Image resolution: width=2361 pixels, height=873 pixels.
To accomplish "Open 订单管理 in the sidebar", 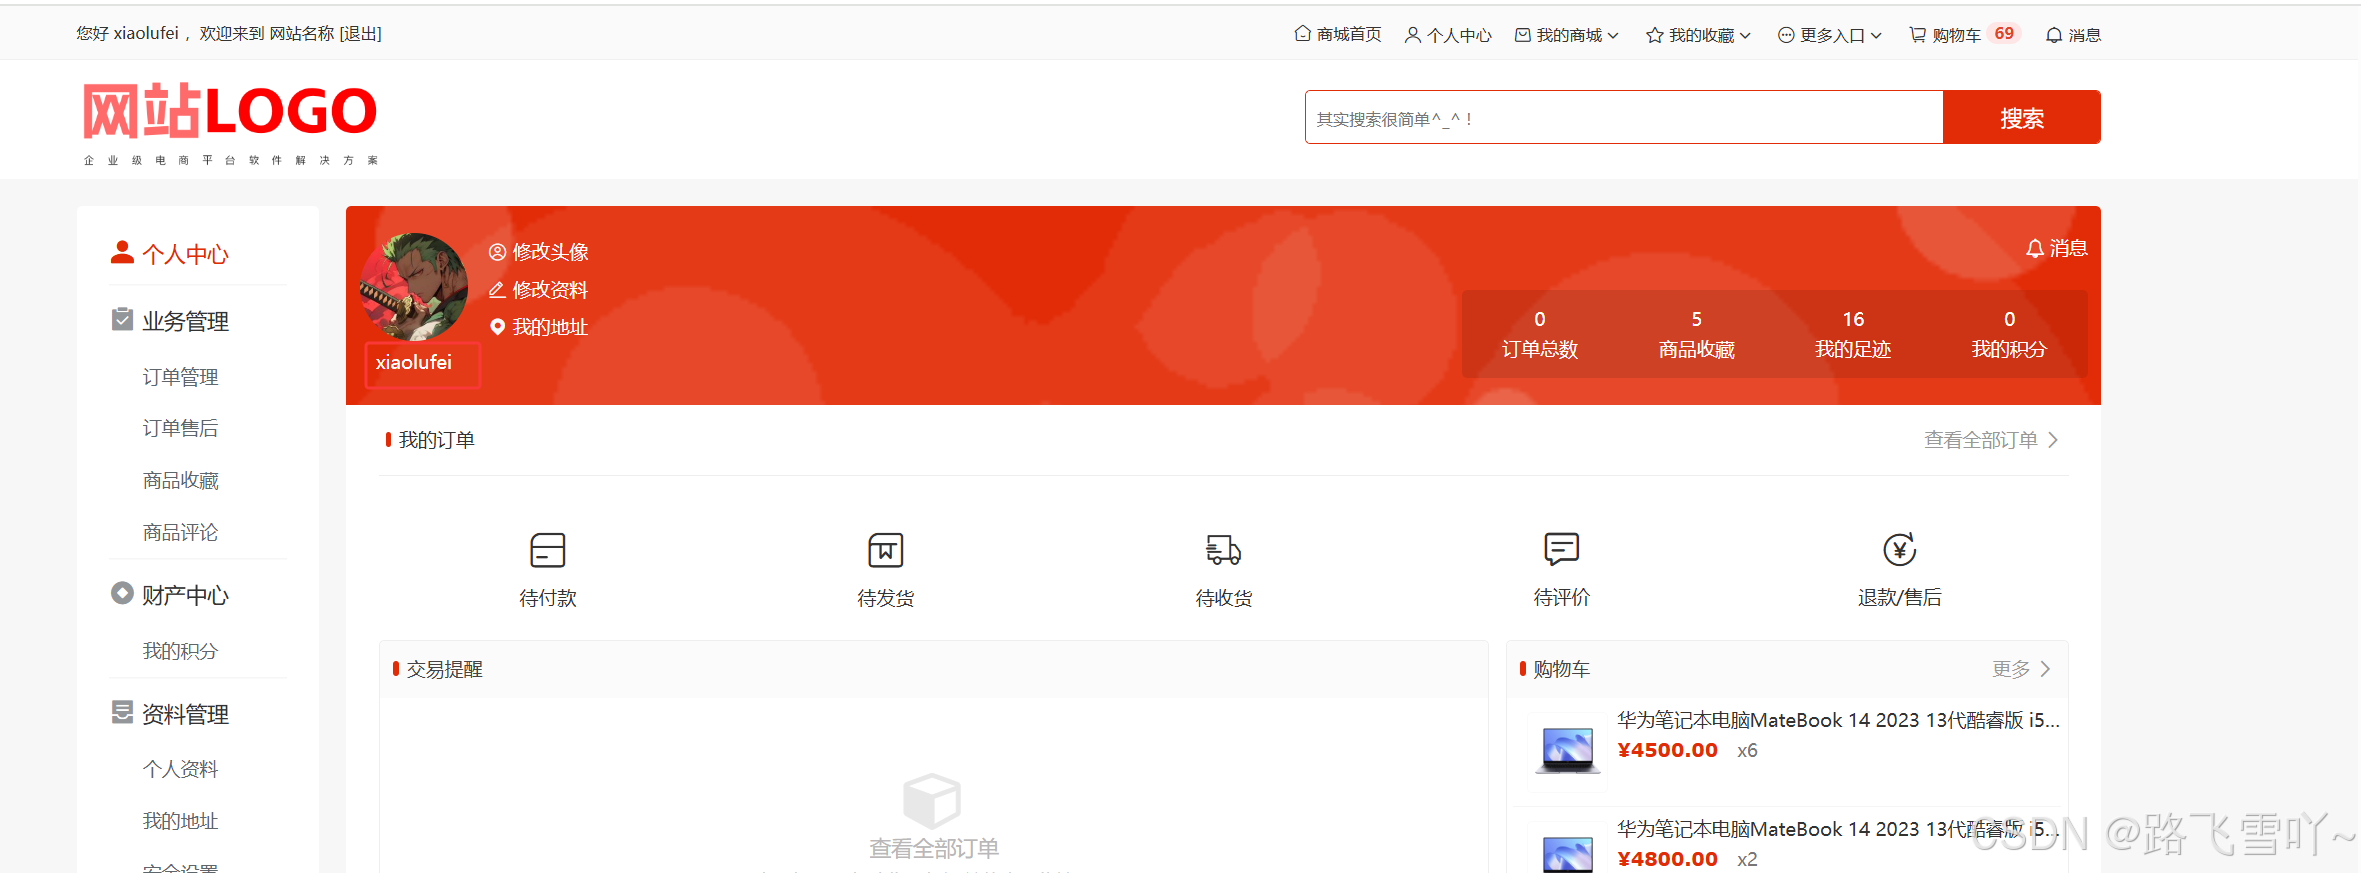I will [180, 377].
